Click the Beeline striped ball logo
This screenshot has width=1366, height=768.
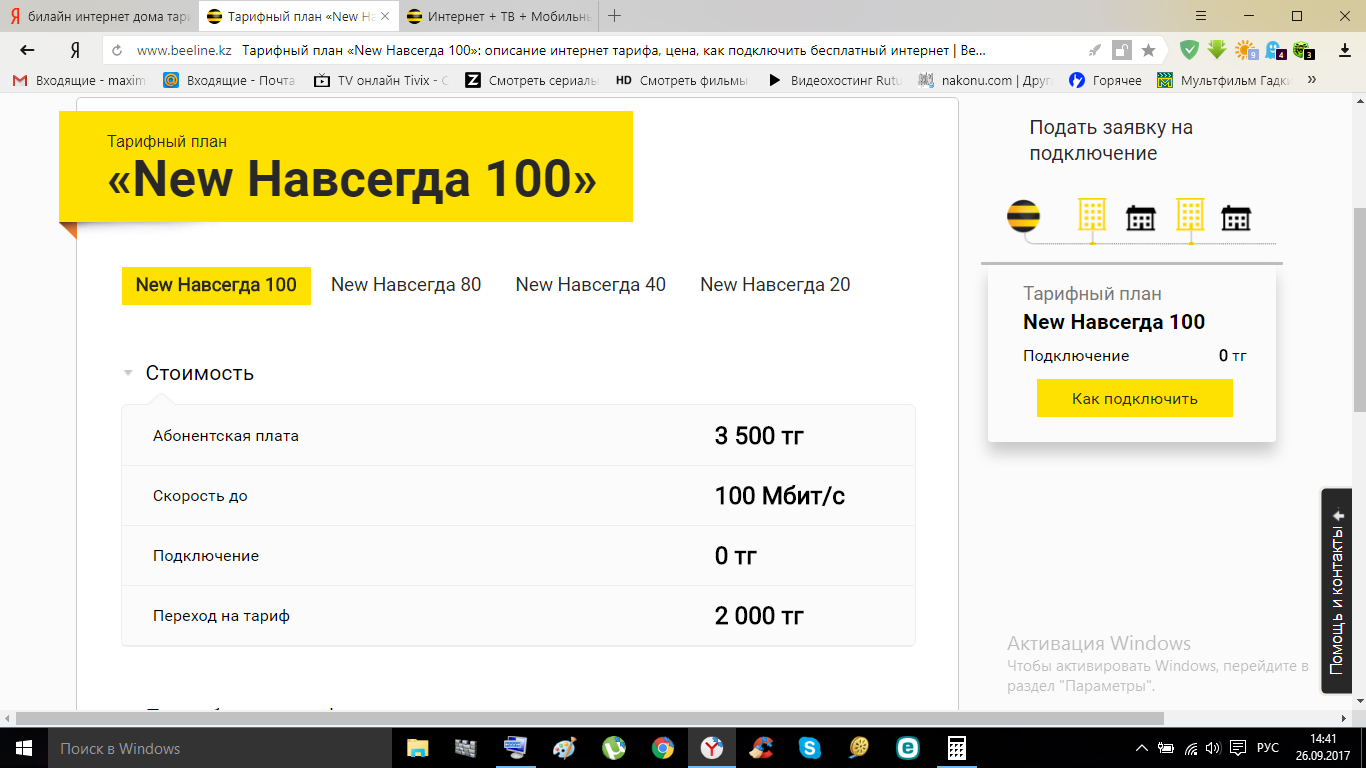coord(1023,216)
